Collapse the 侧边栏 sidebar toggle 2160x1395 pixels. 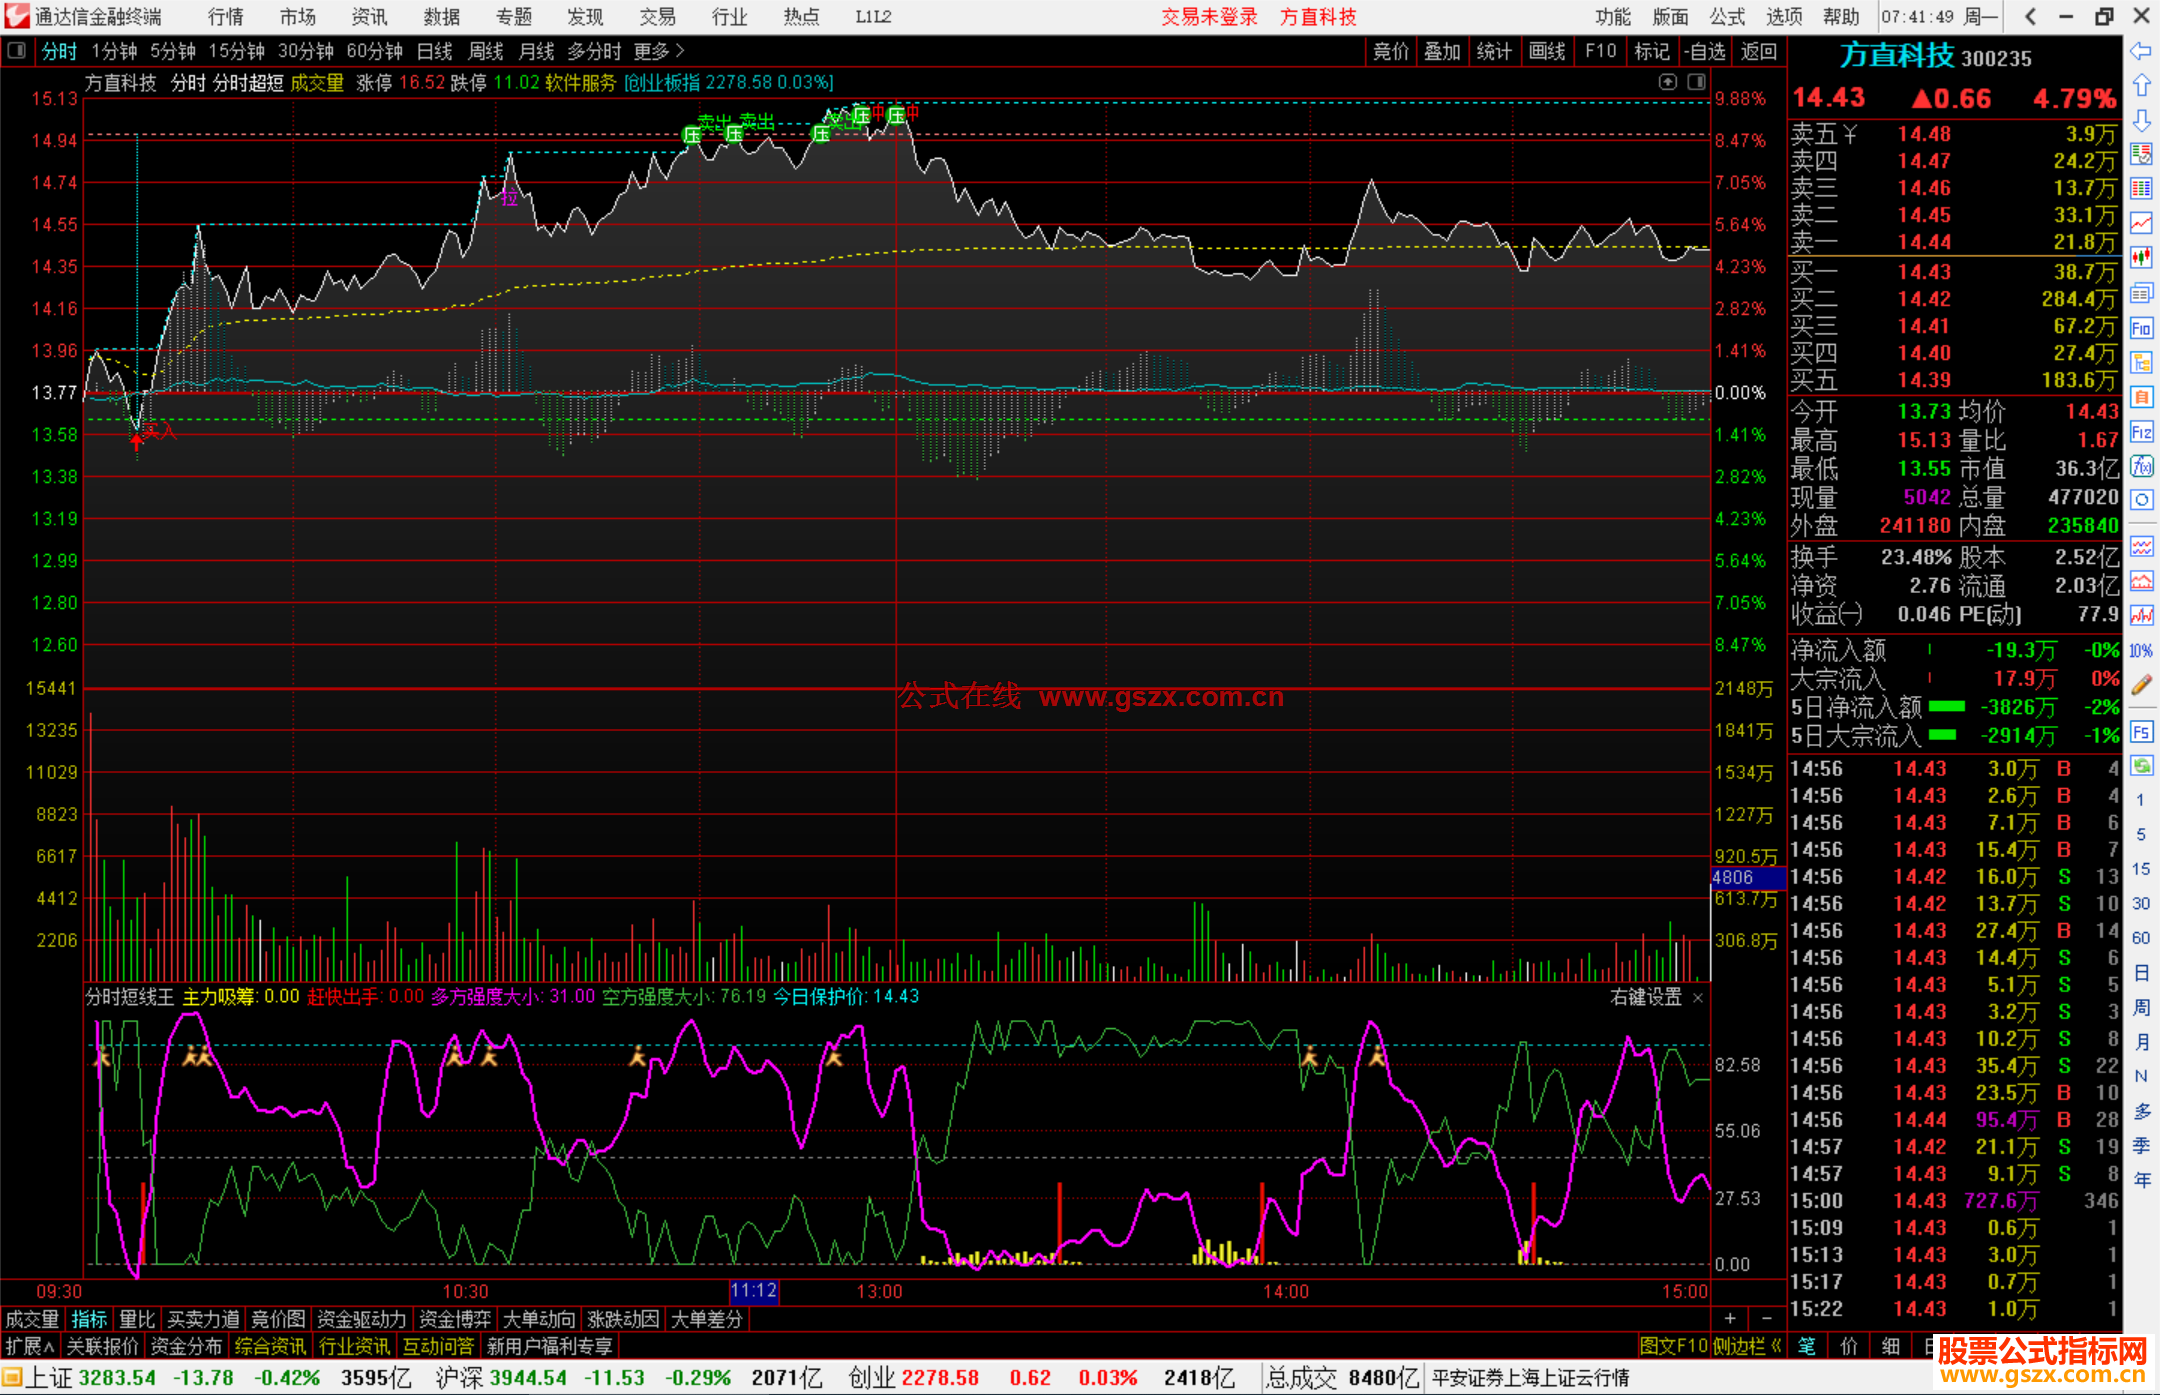1747,1346
